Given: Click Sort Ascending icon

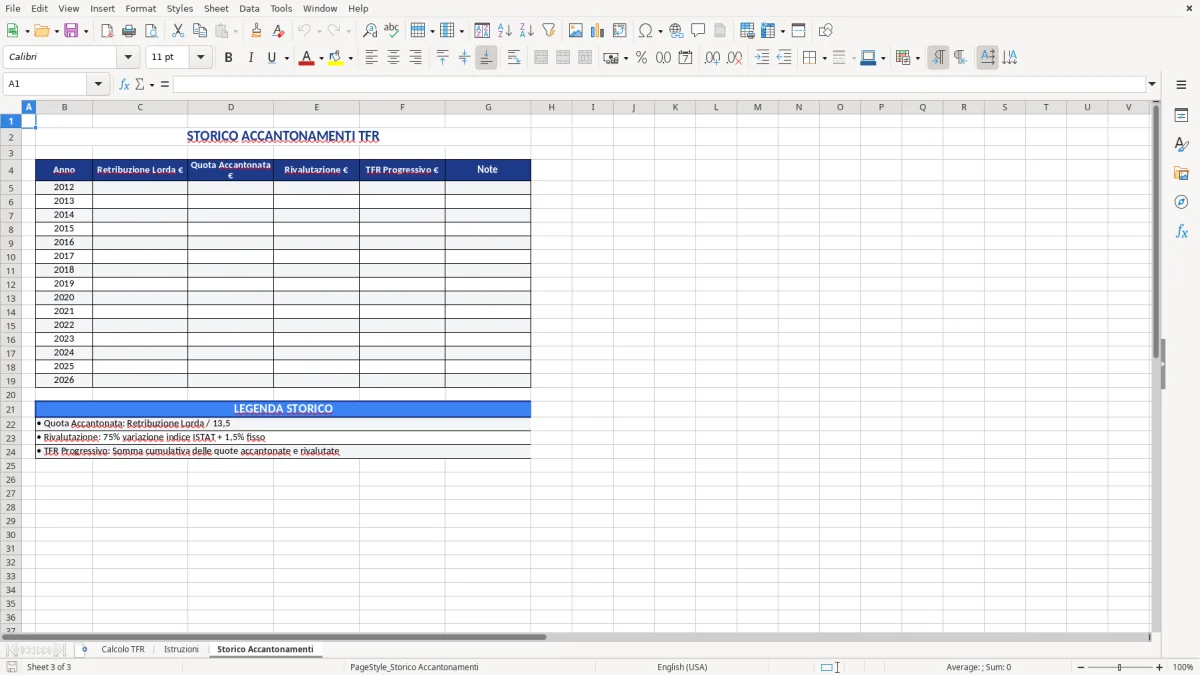Looking at the screenshot, I should pyautogui.click(x=505, y=31).
